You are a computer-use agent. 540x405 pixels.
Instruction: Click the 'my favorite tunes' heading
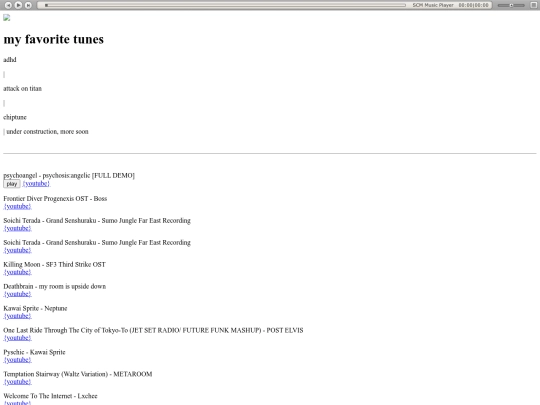pyautogui.click(x=53, y=39)
